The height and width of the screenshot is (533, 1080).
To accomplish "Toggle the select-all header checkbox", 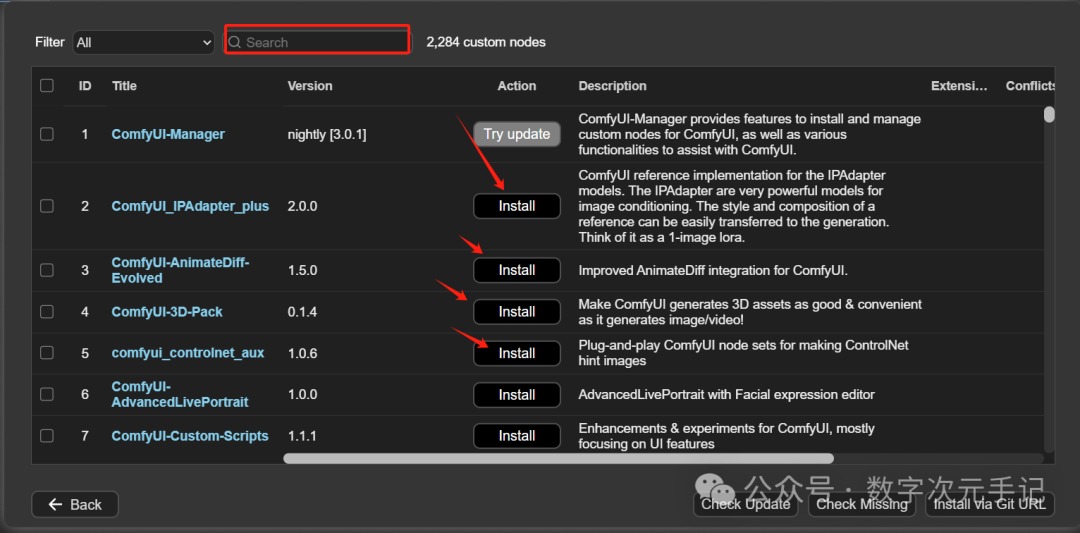I will tap(47, 86).
